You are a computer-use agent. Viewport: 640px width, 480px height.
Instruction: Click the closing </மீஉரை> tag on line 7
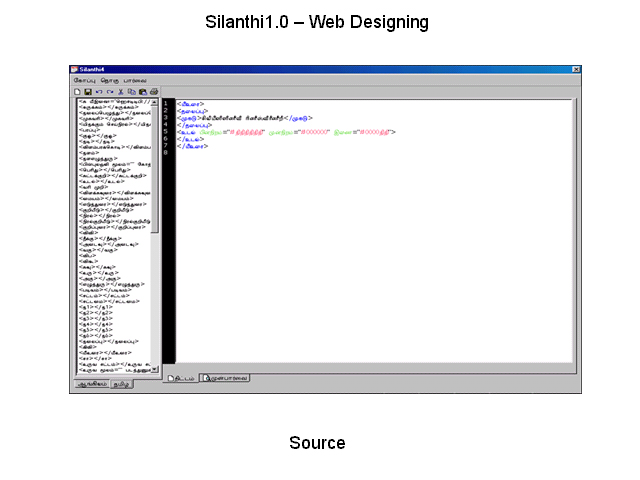[192, 146]
